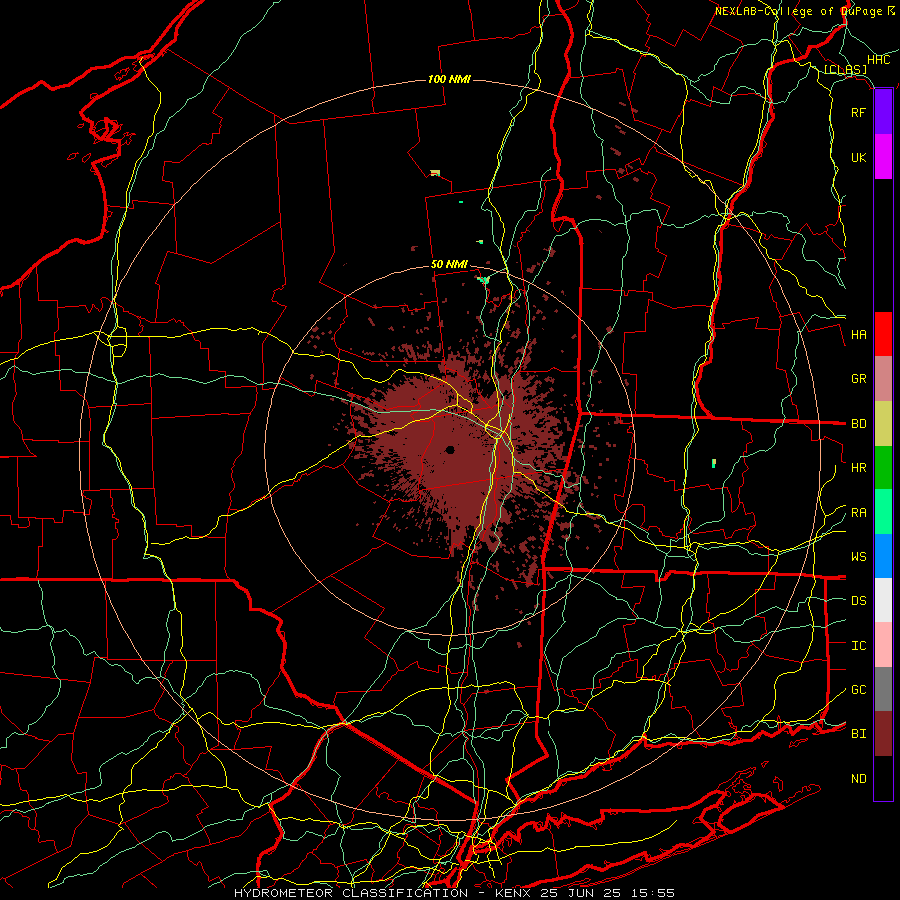This screenshot has width=900, height=900.
Task: Click the BD yellow legend swatch
Action: (883, 424)
